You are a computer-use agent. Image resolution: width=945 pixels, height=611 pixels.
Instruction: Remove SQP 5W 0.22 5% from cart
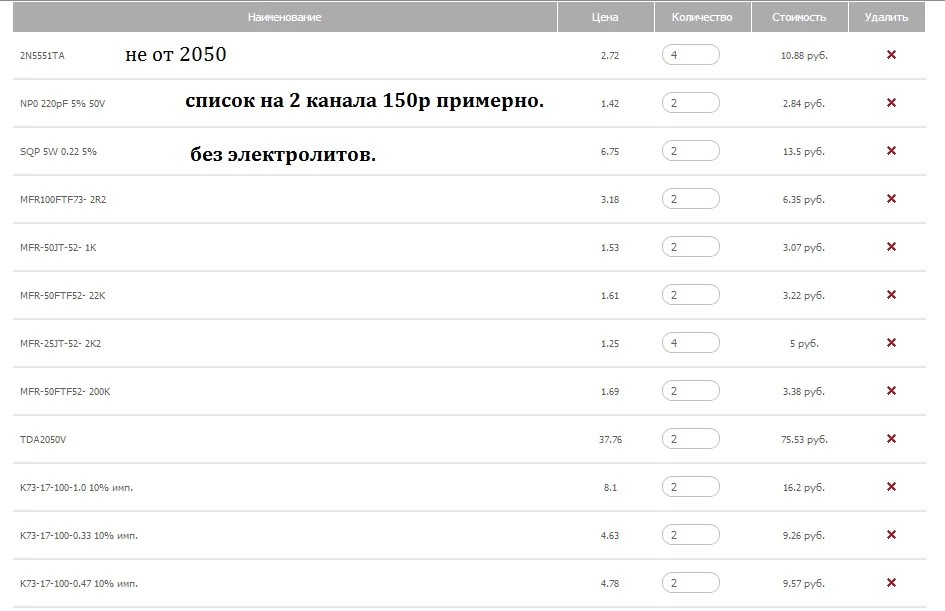891,151
